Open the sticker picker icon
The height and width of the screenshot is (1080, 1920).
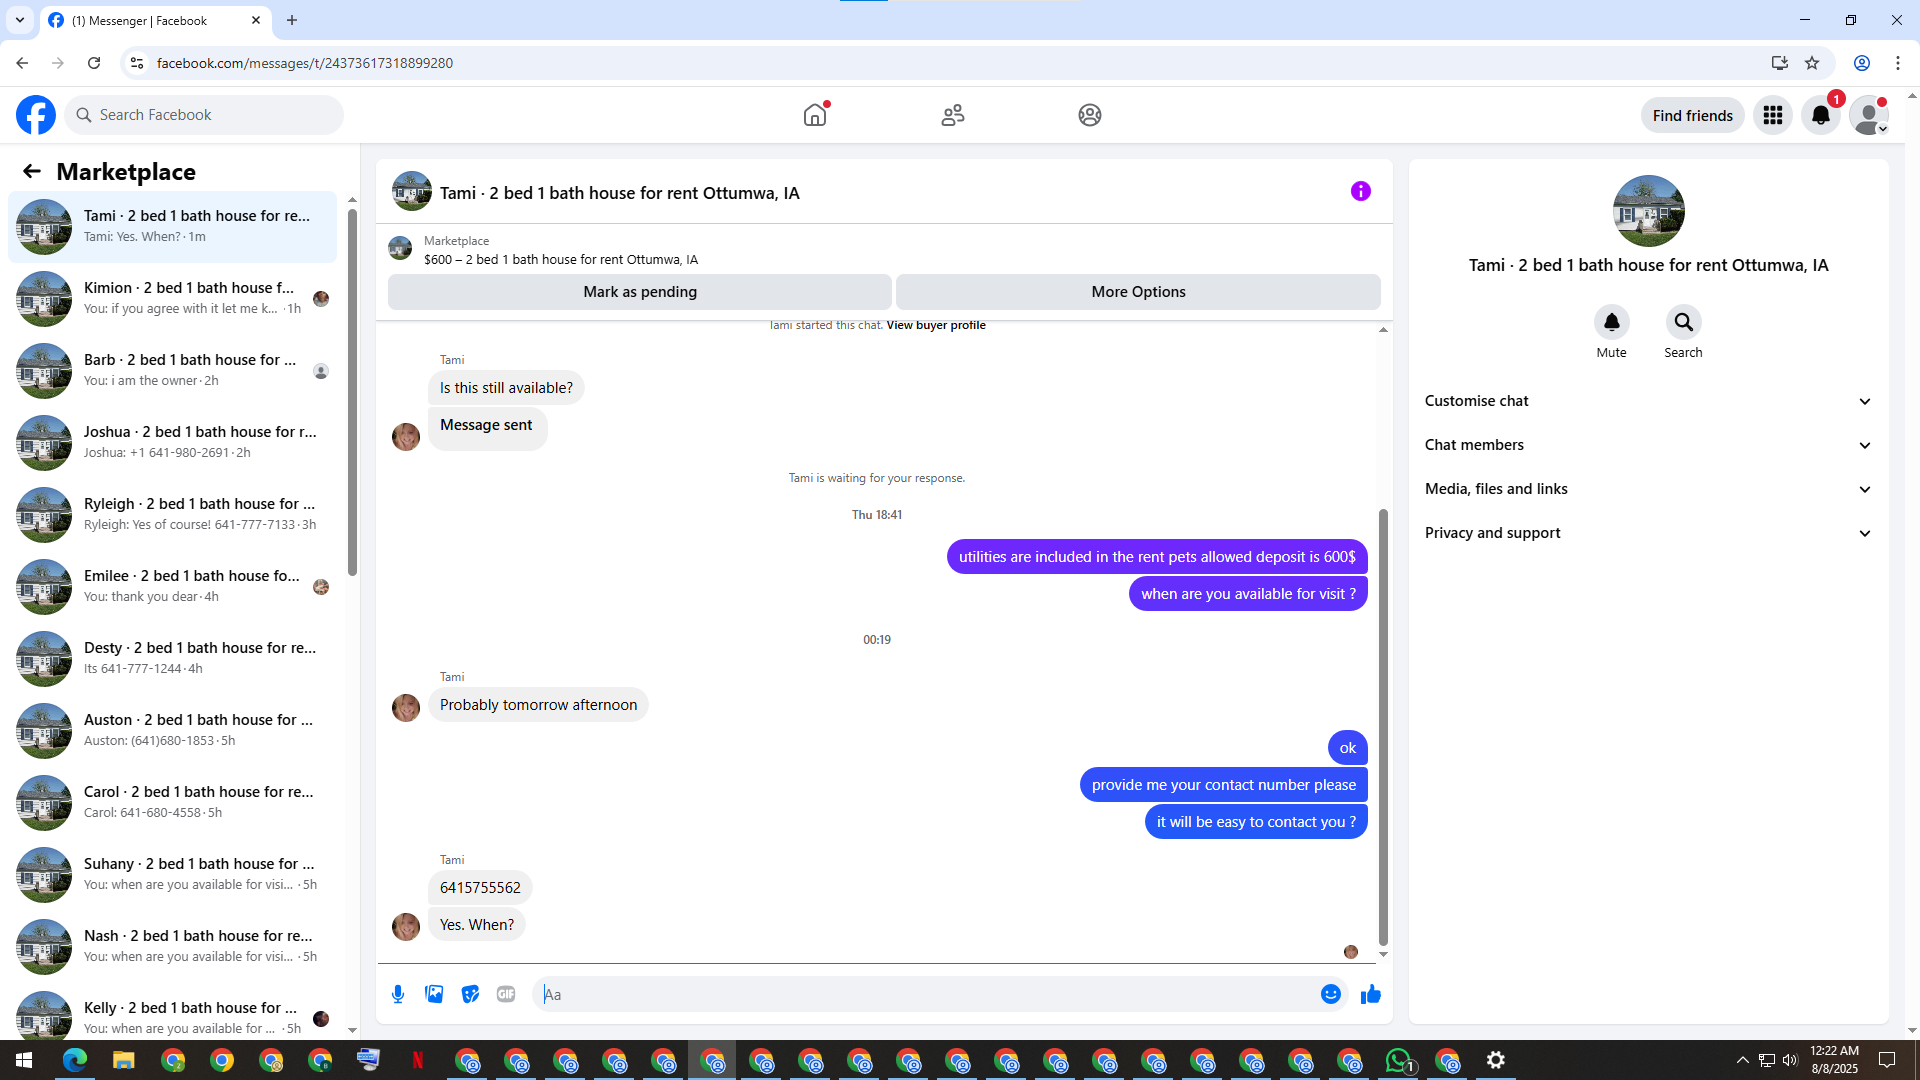coord(470,994)
